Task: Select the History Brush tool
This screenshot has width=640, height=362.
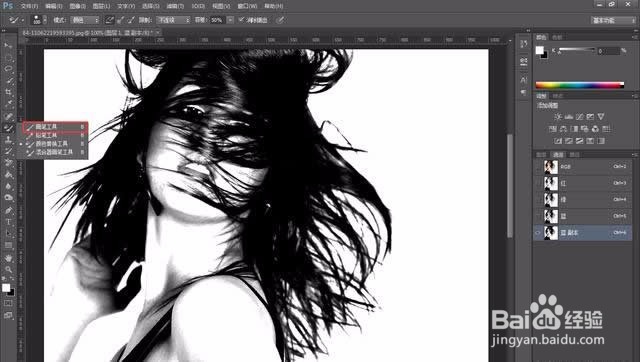Action: click(8, 151)
